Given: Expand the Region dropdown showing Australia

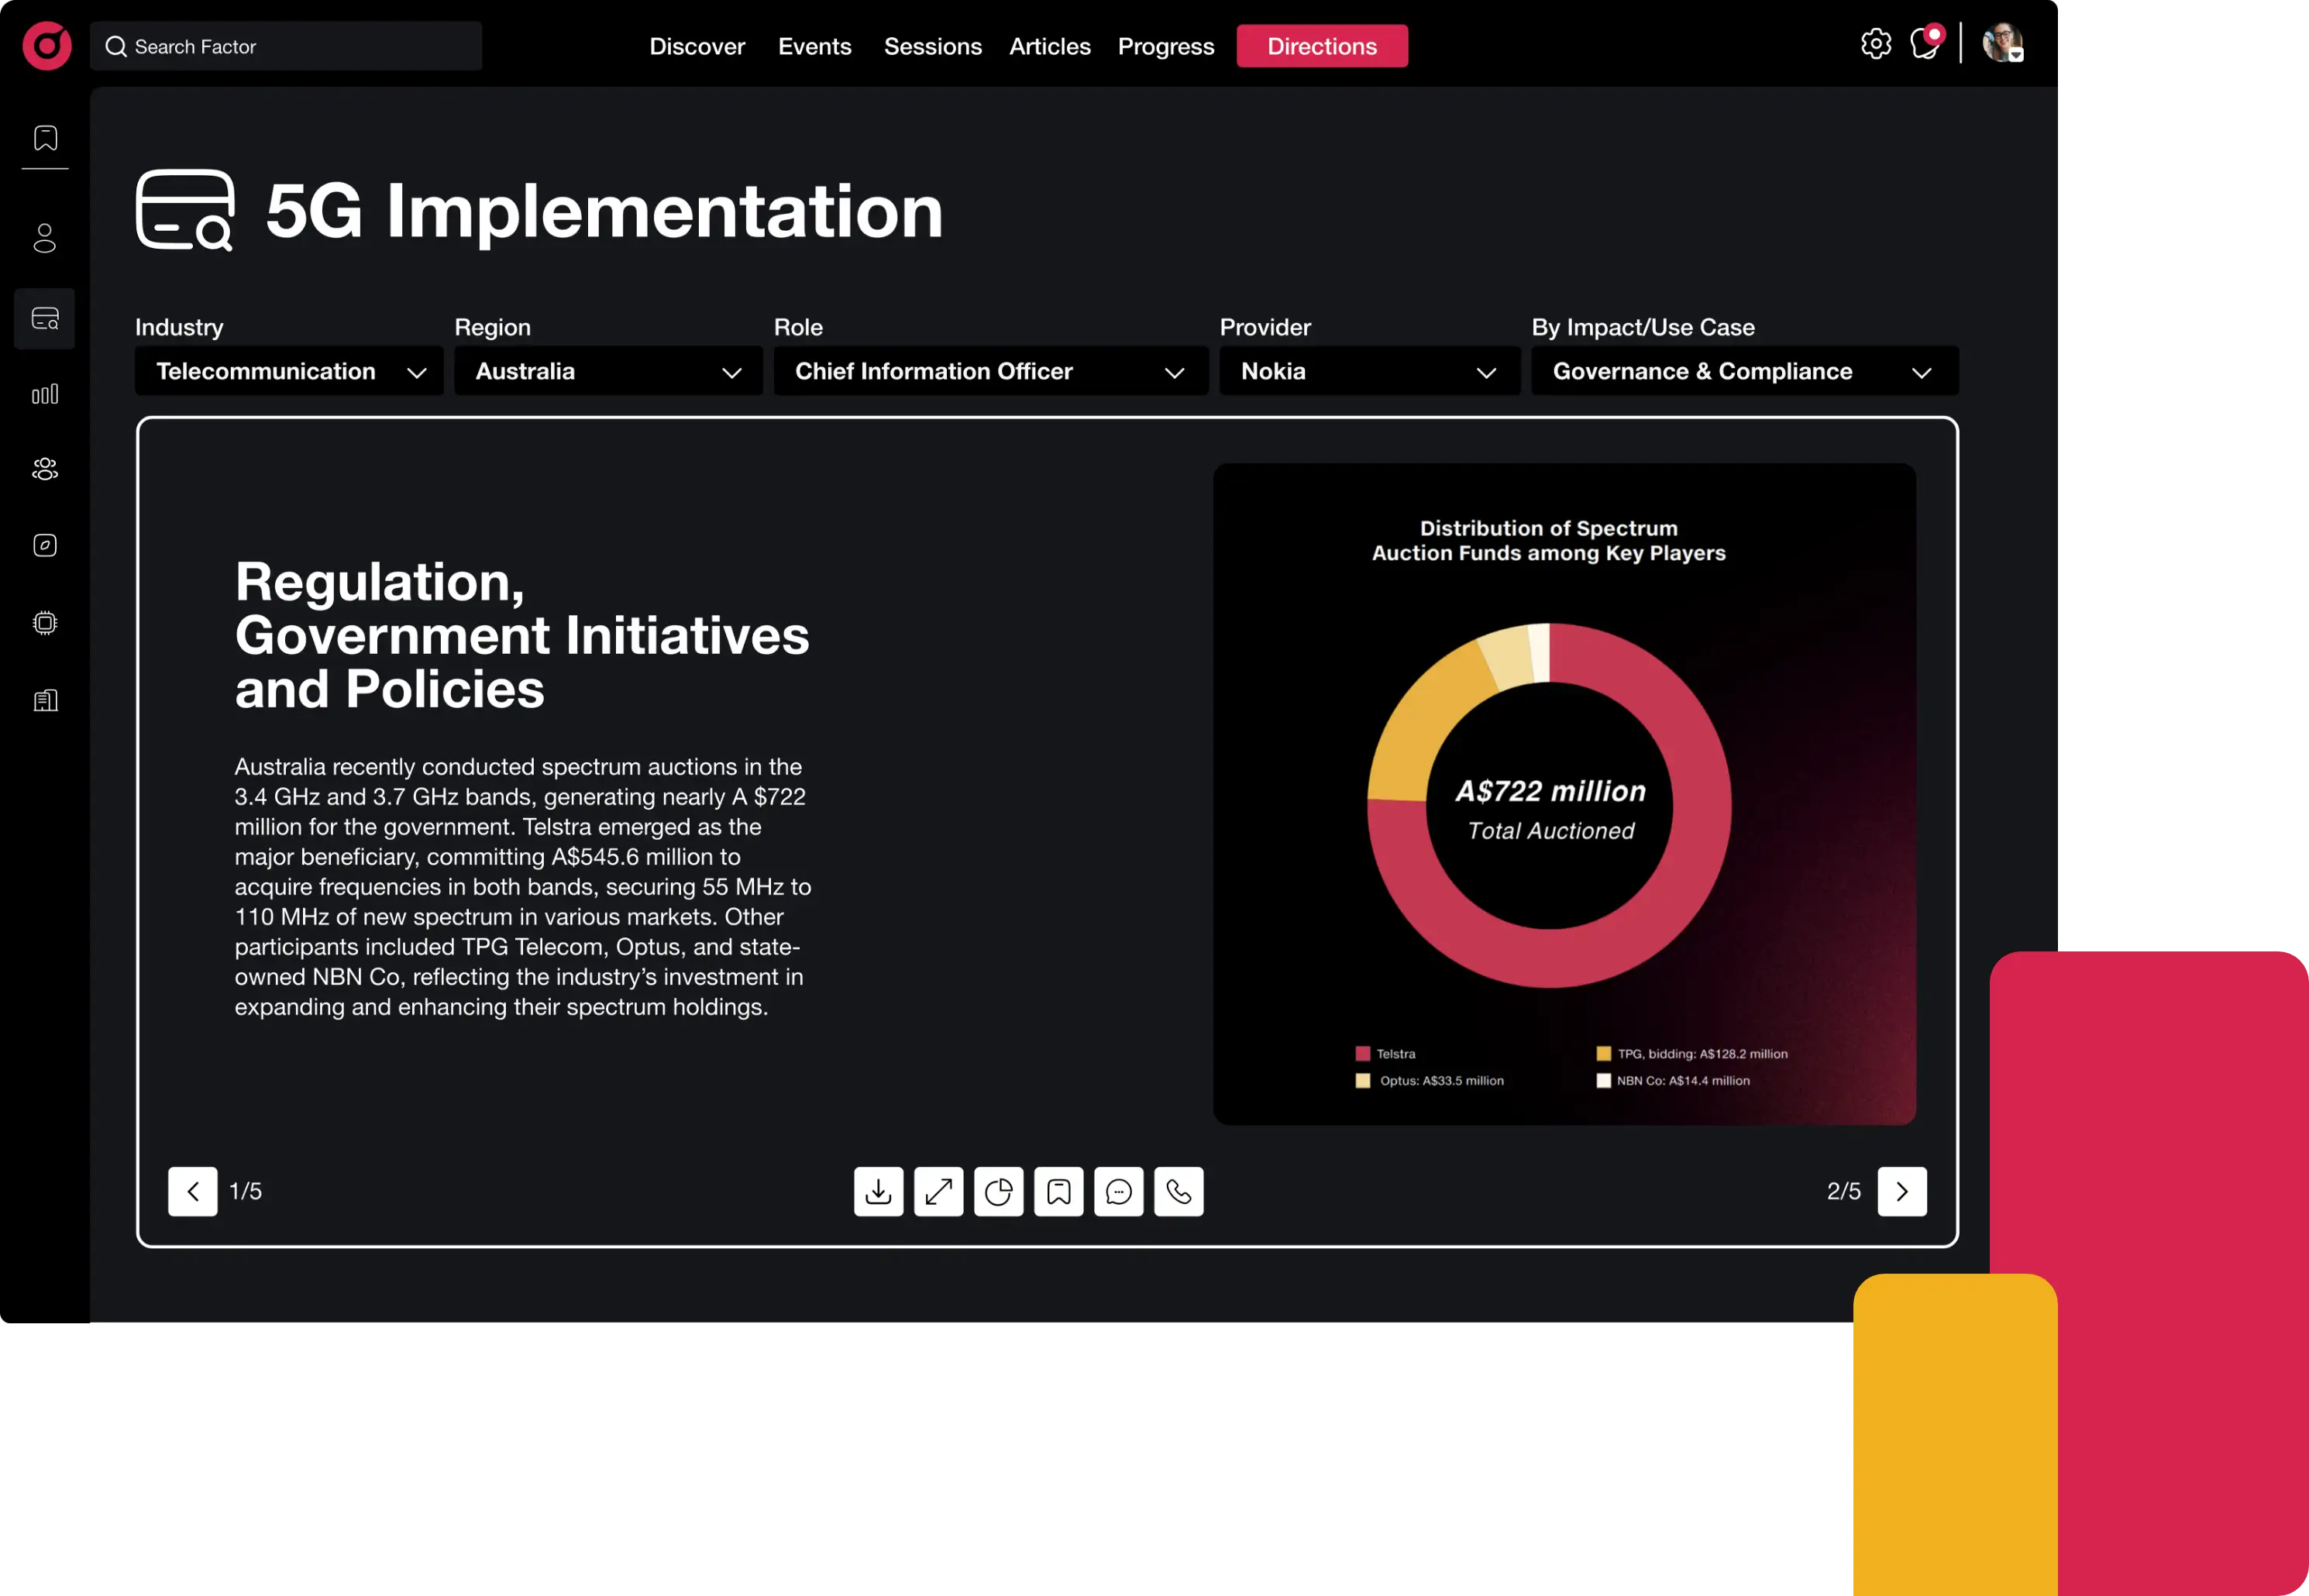Looking at the screenshot, I should pos(608,371).
